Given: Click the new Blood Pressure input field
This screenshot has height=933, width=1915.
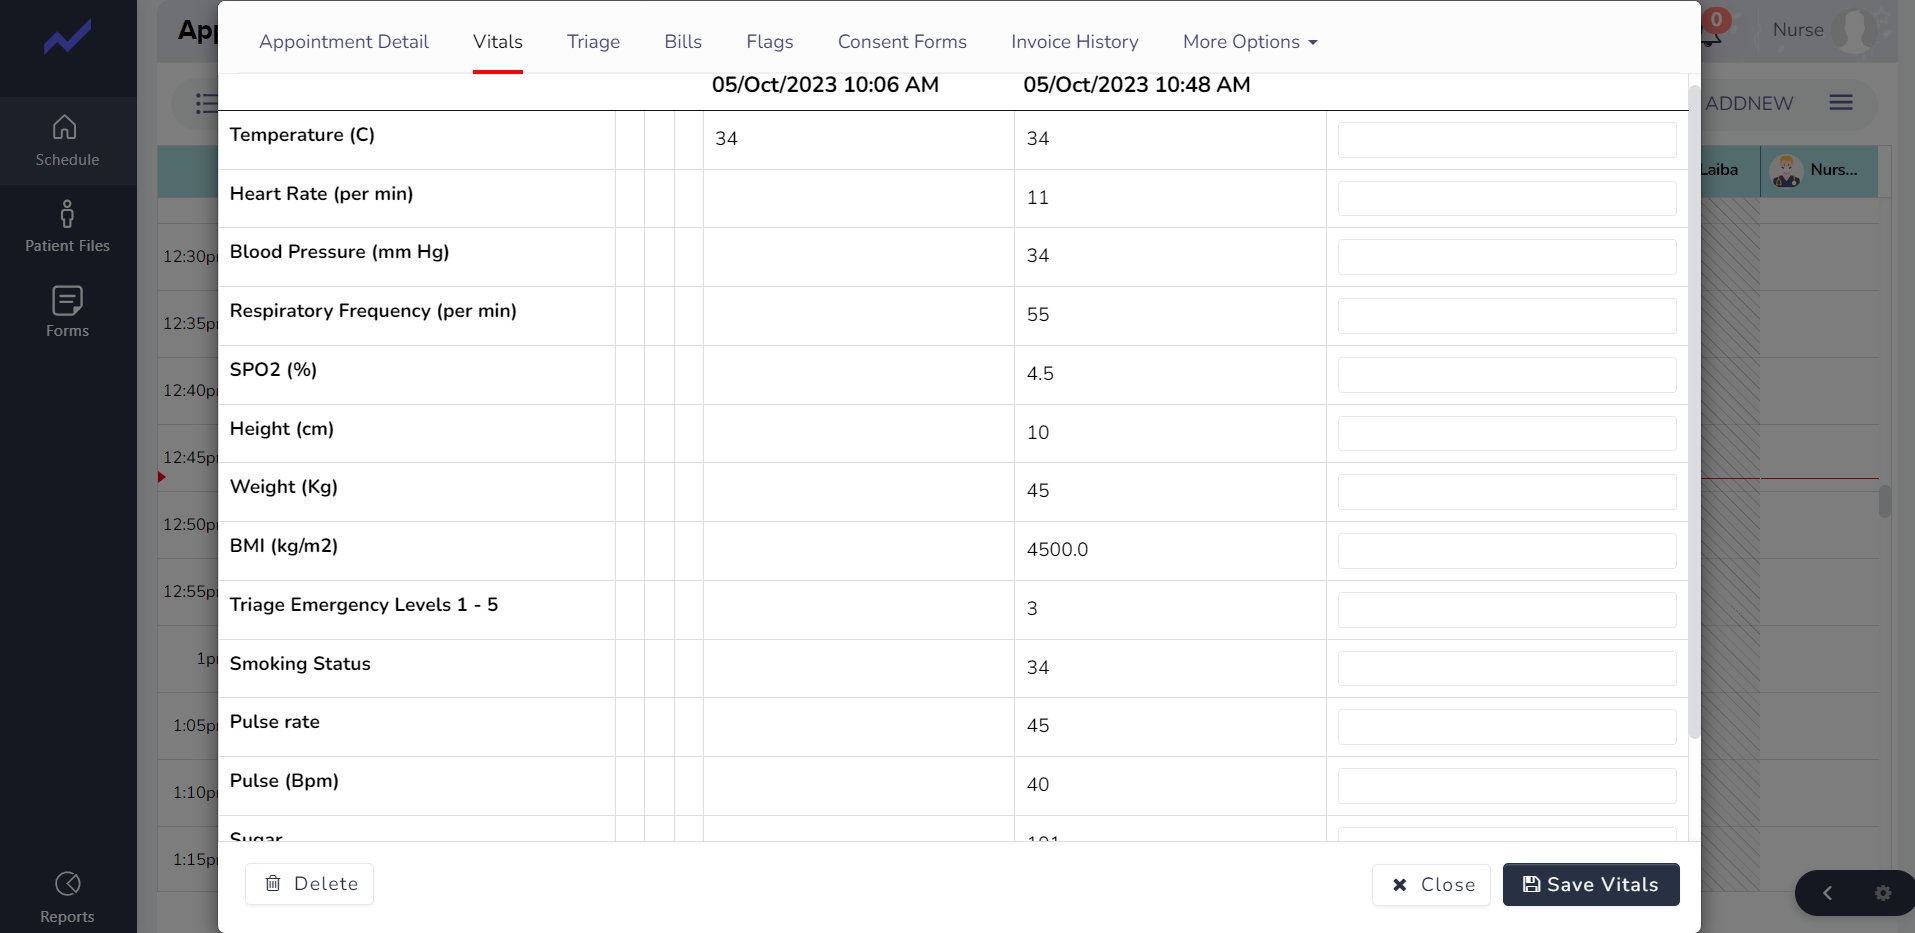Looking at the screenshot, I should click(x=1507, y=257).
